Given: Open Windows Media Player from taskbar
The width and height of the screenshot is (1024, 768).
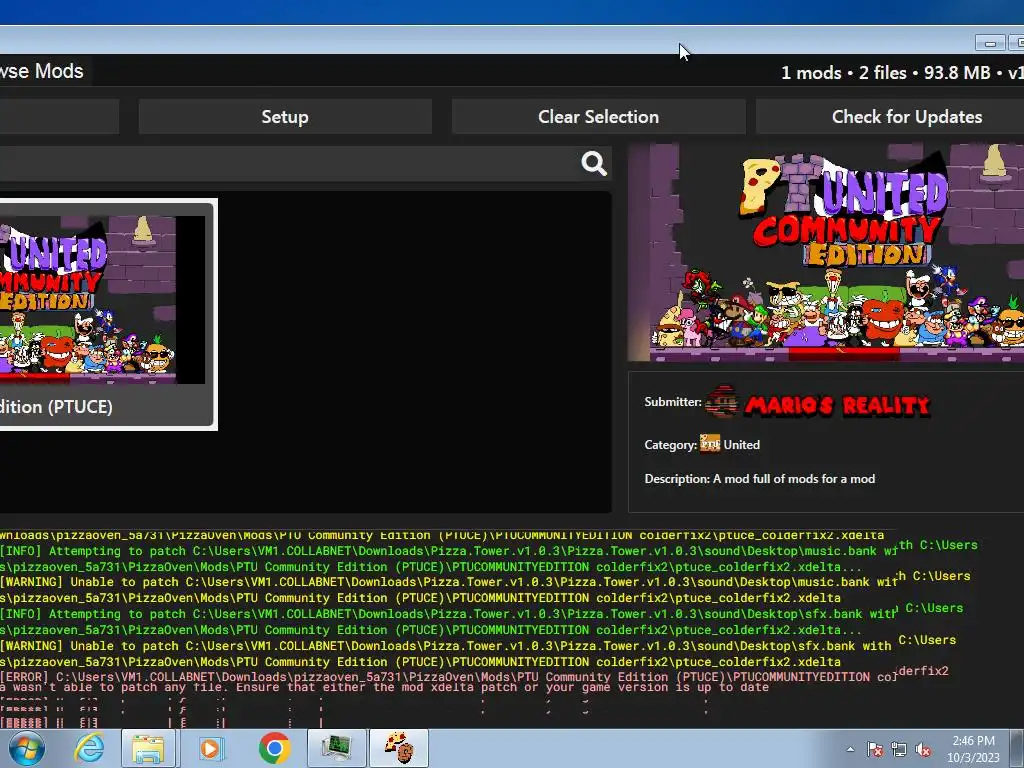Looking at the screenshot, I should click(210, 748).
